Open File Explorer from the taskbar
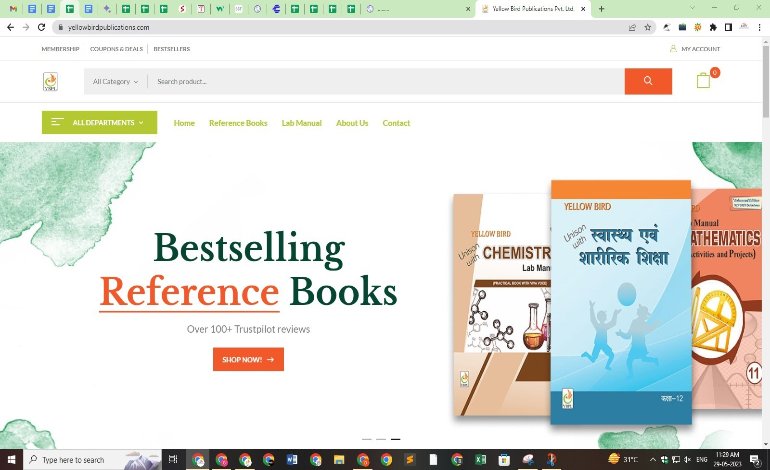Image resolution: width=770 pixels, height=470 pixels. [x=339, y=460]
